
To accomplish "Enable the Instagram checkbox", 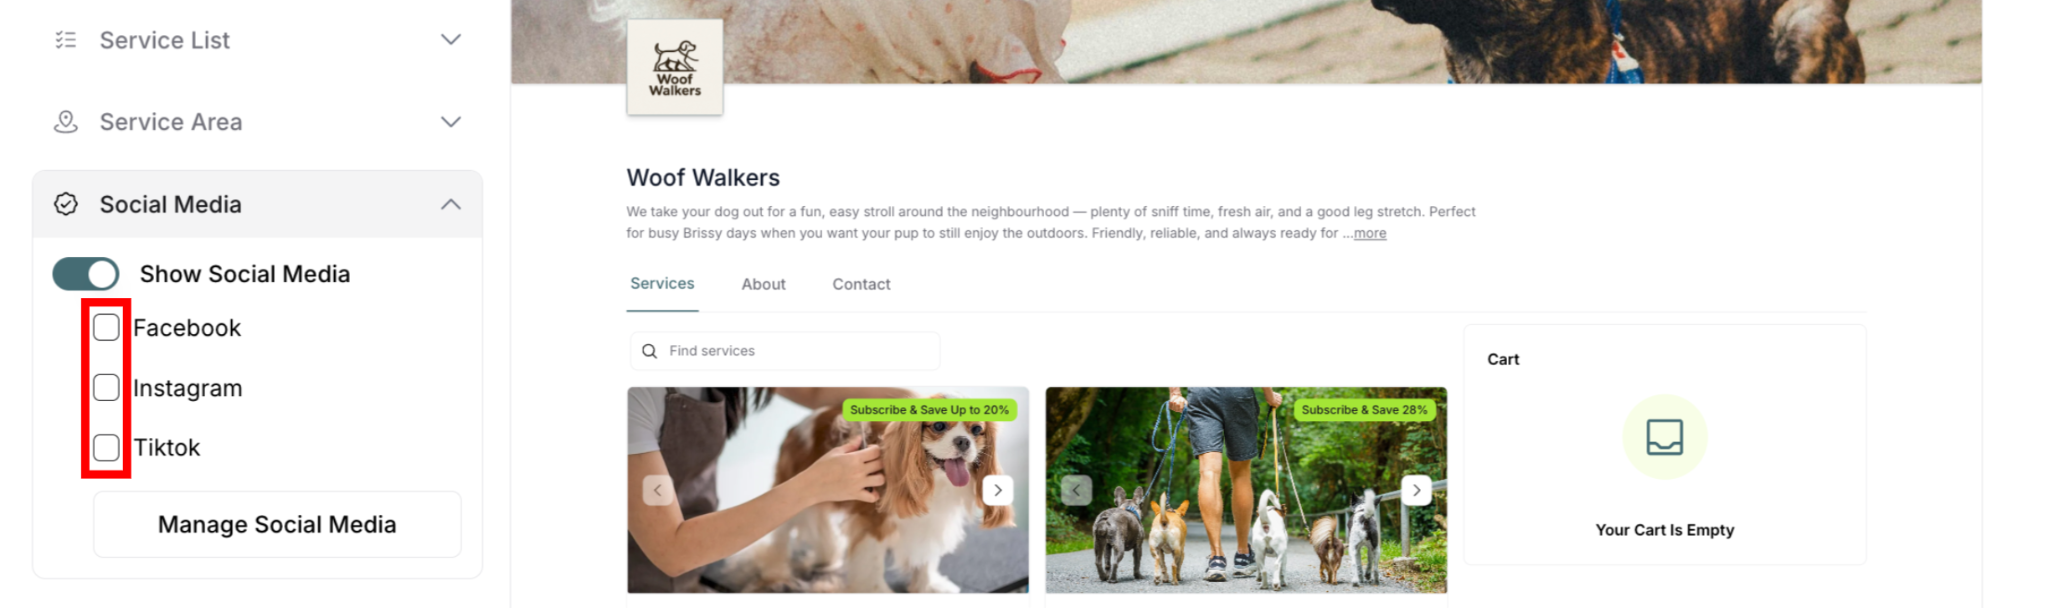I will tap(106, 387).
